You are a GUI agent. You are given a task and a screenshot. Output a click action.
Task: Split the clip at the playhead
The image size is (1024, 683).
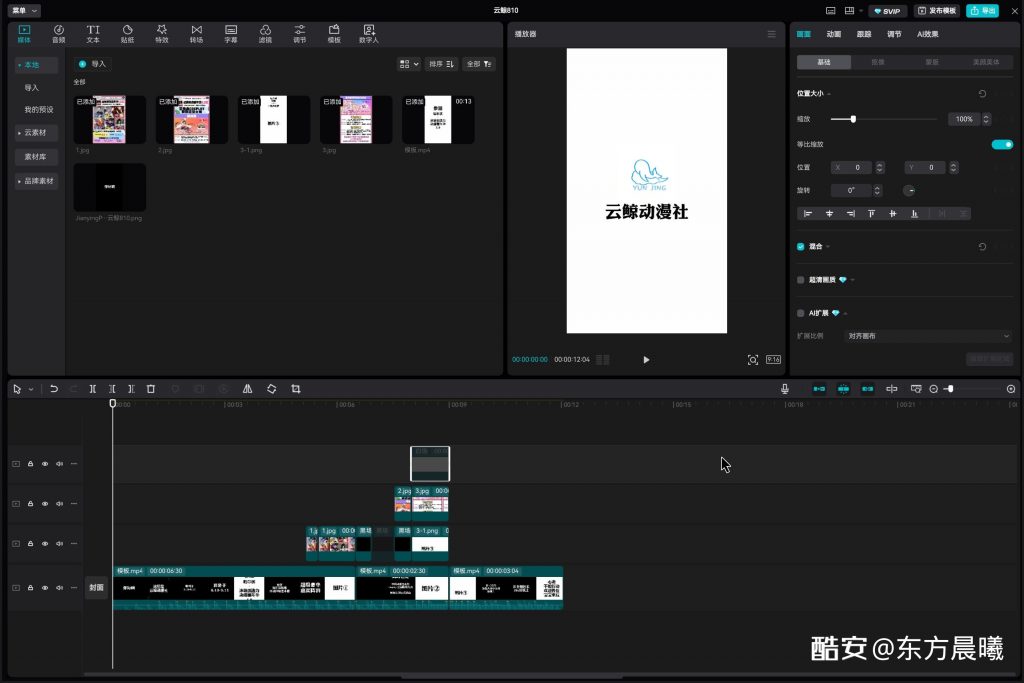[93, 389]
